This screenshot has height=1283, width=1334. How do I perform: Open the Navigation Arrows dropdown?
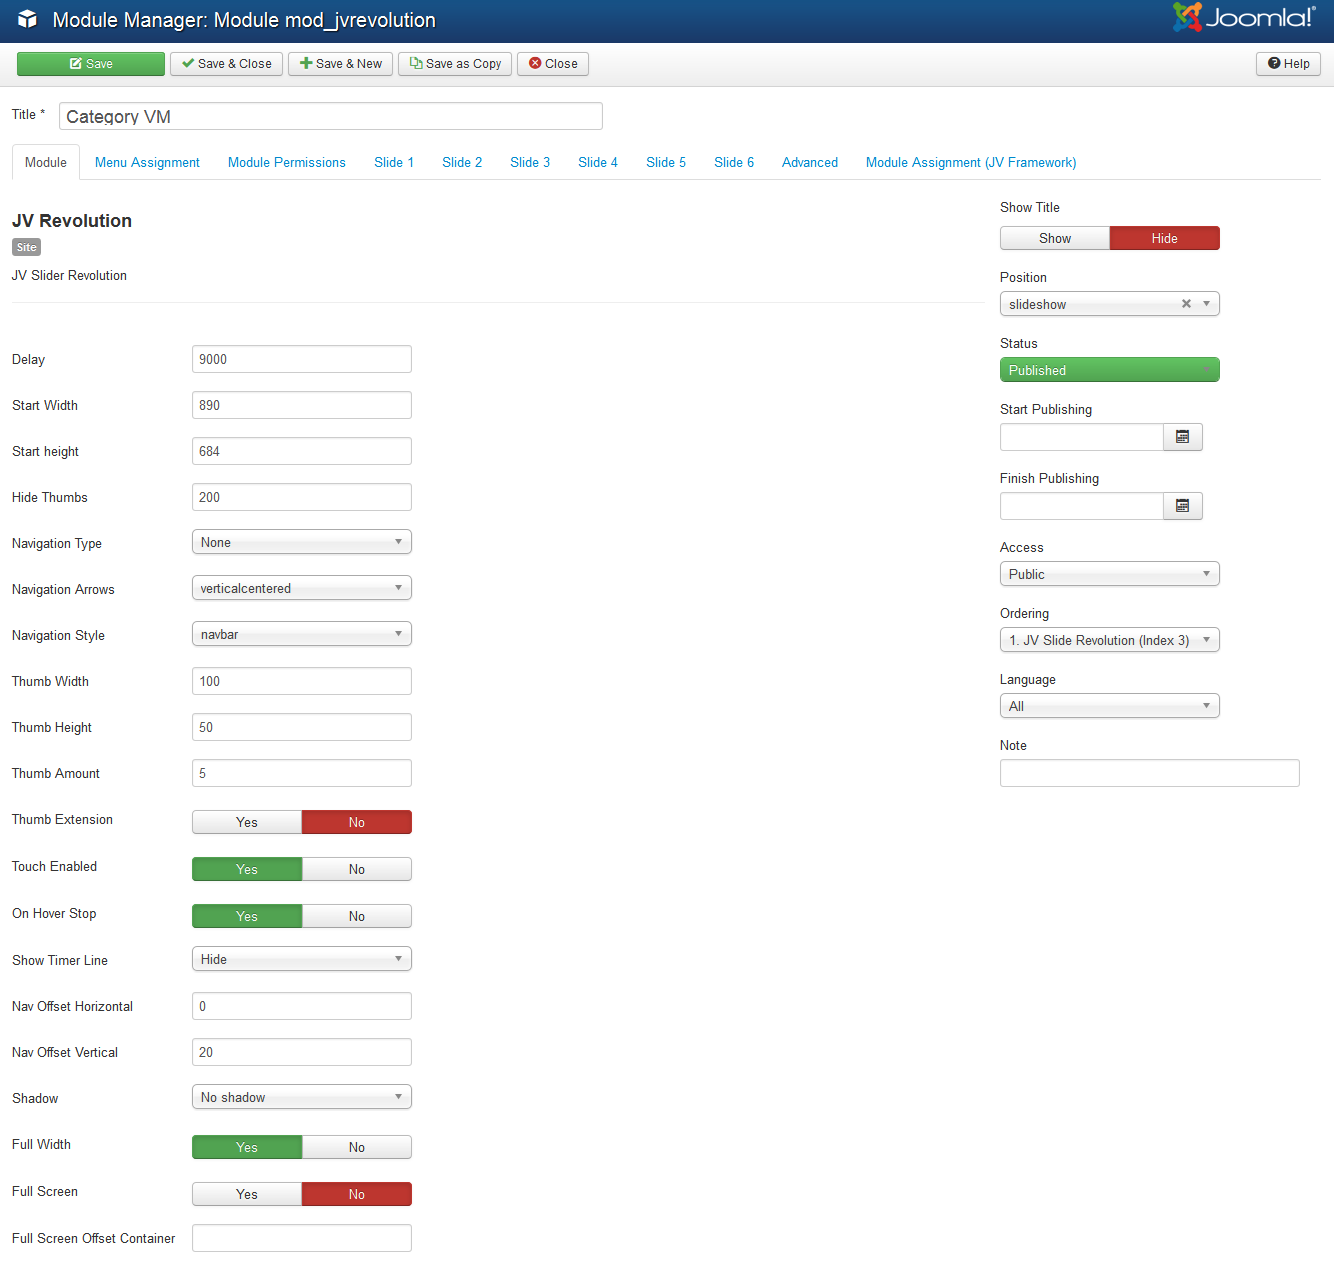click(302, 588)
